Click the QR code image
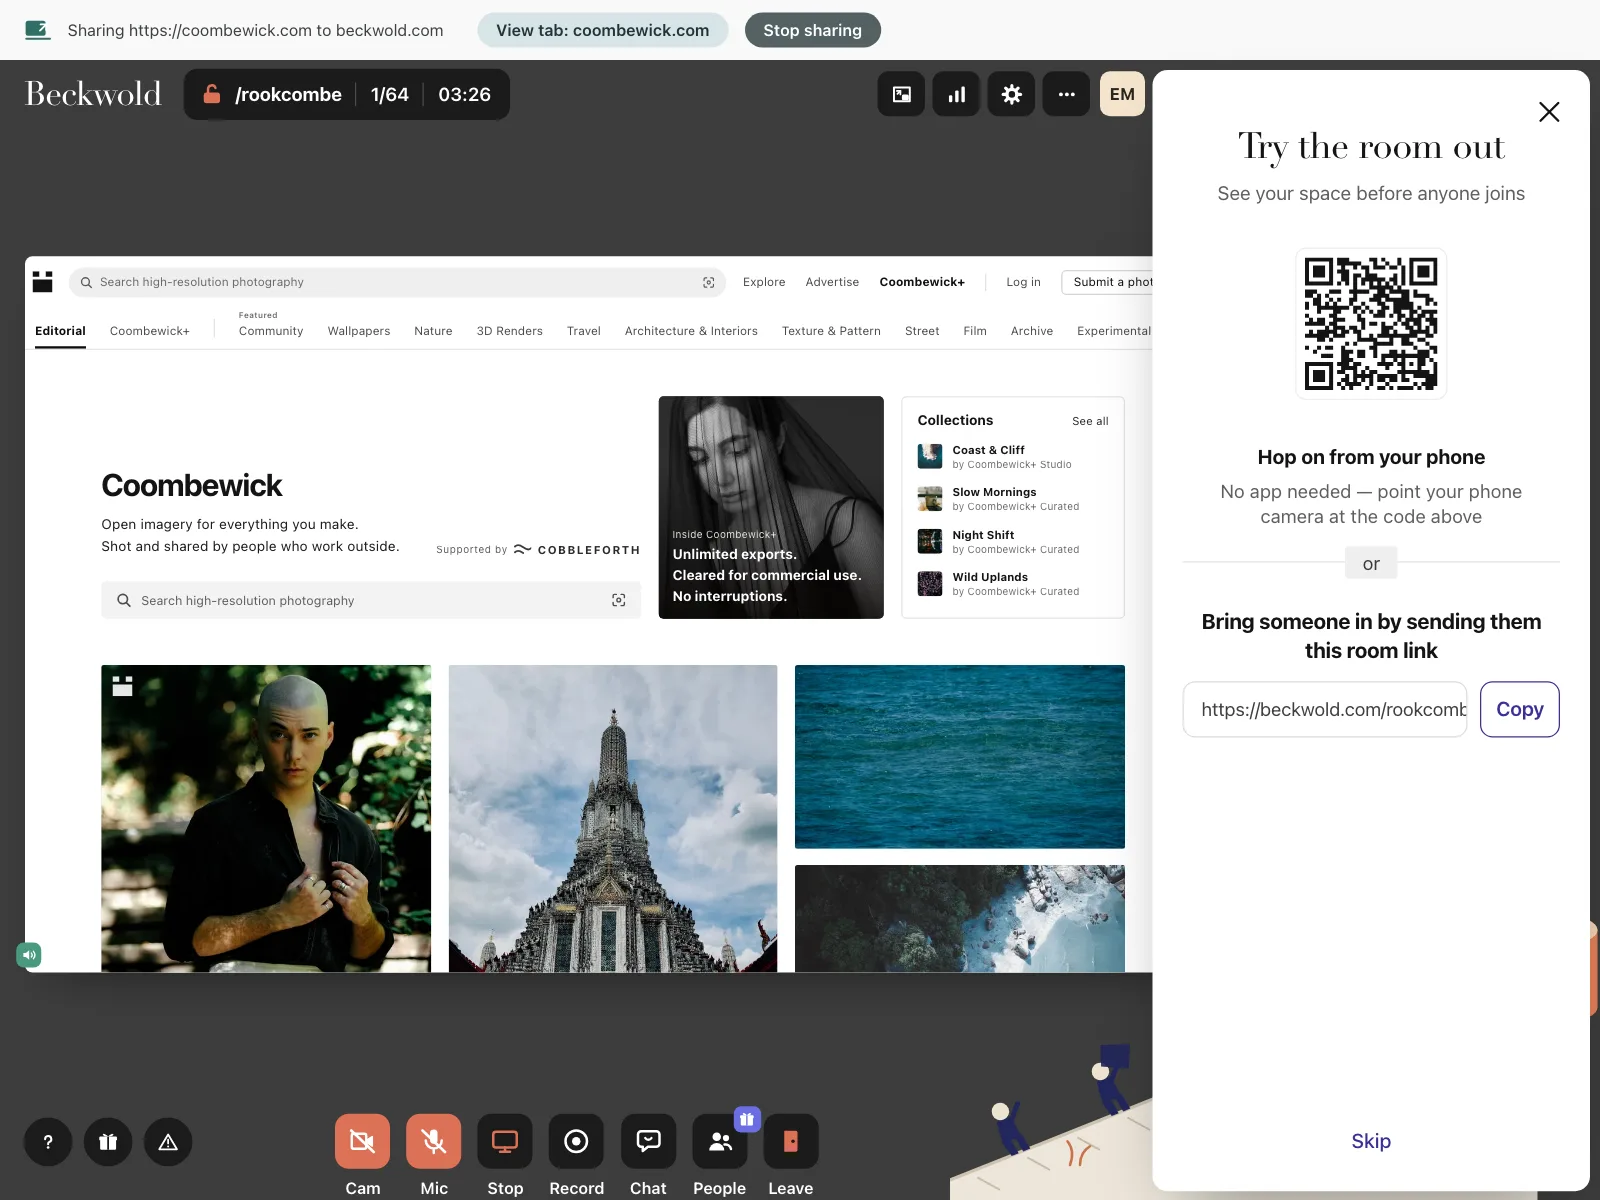1600x1200 pixels. (1371, 324)
